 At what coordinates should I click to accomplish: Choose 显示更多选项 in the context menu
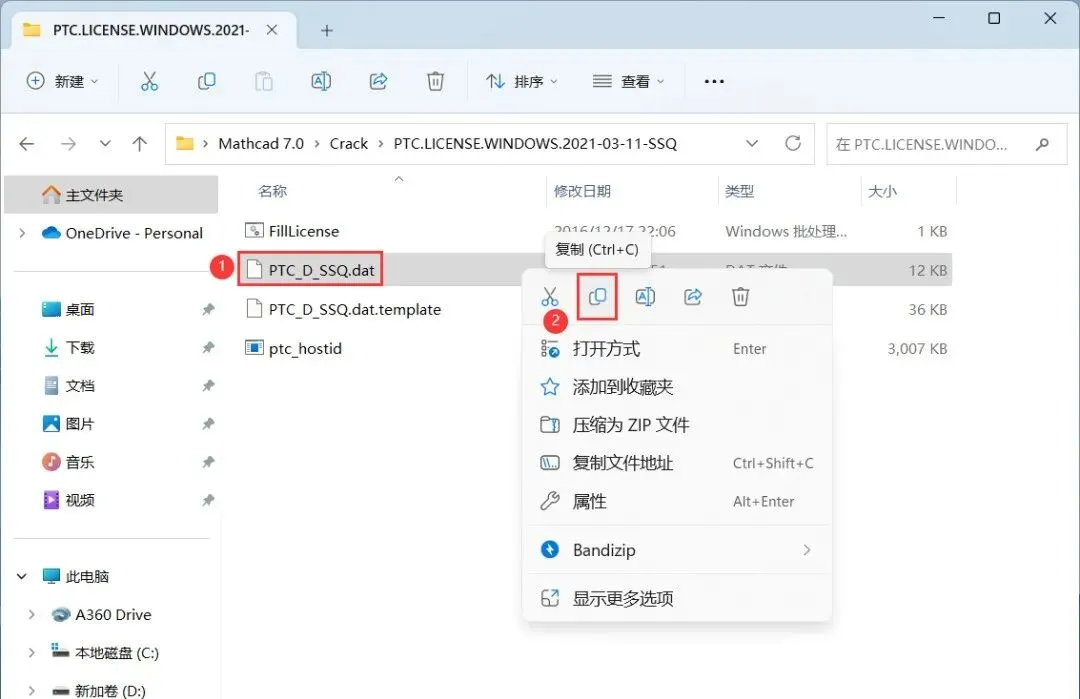tap(678, 598)
